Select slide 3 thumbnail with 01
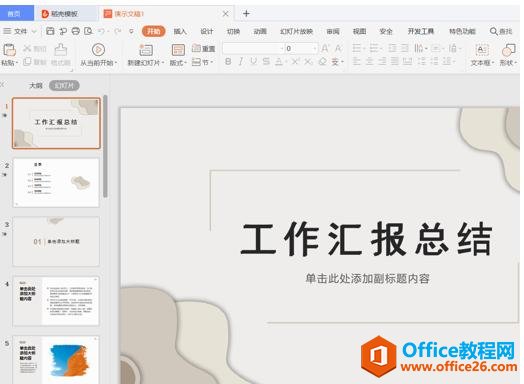Viewport: 524px width, 384px height. (56, 241)
